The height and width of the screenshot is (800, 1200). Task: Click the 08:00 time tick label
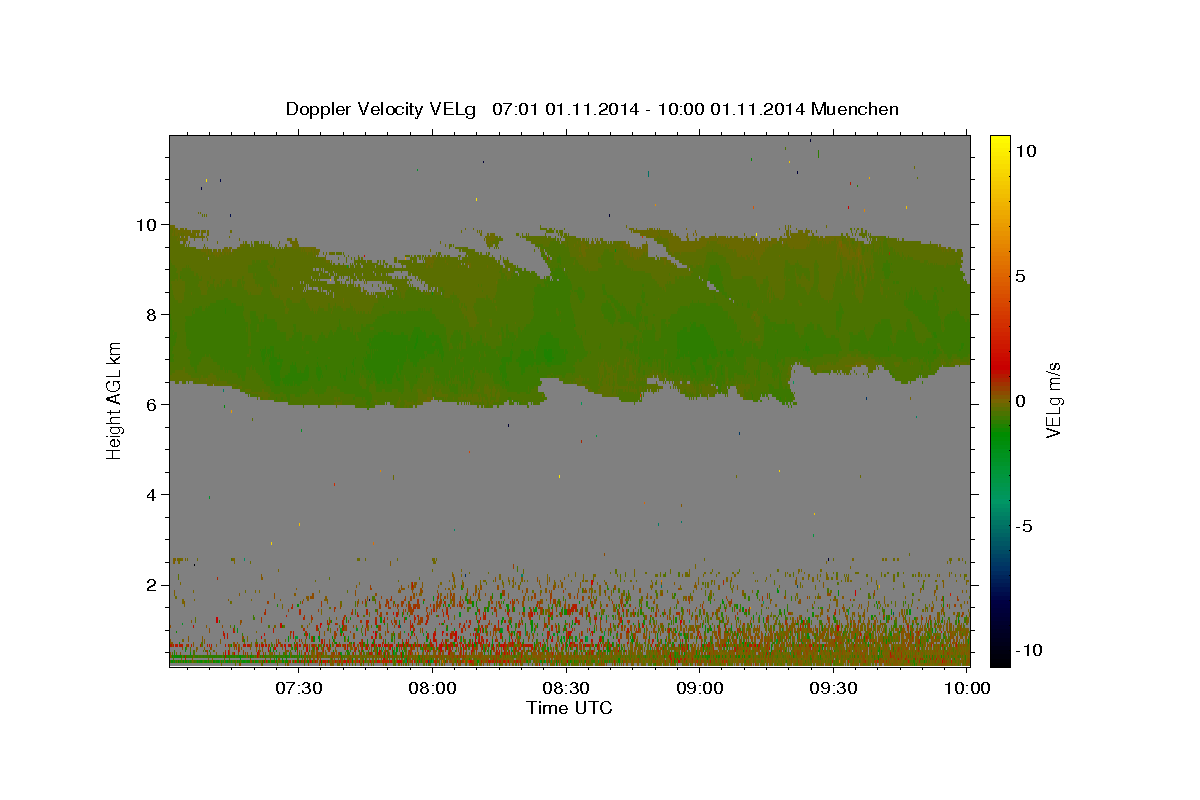click(x=433, y=688)
